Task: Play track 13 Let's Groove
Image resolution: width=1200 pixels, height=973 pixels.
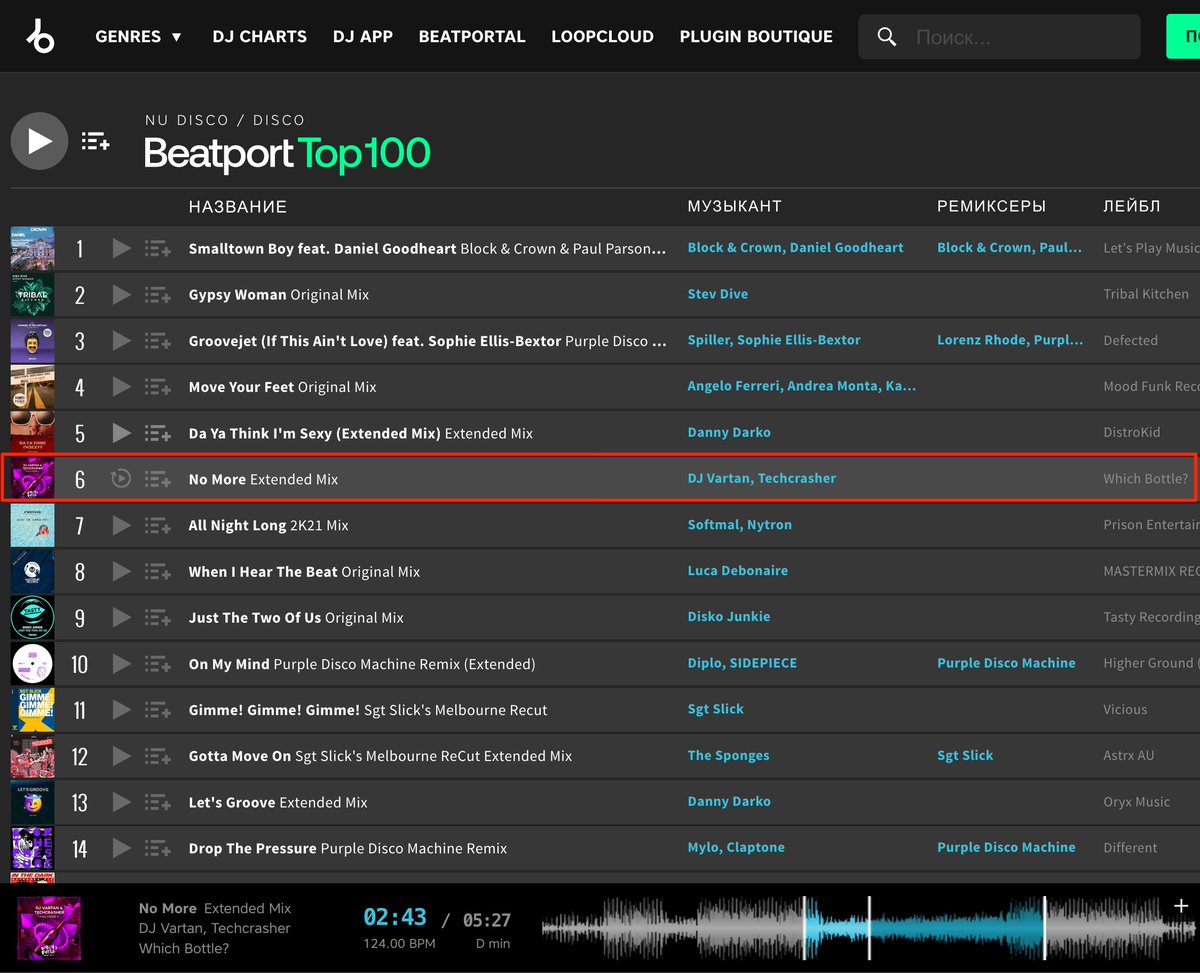Action: click(121, 802)
